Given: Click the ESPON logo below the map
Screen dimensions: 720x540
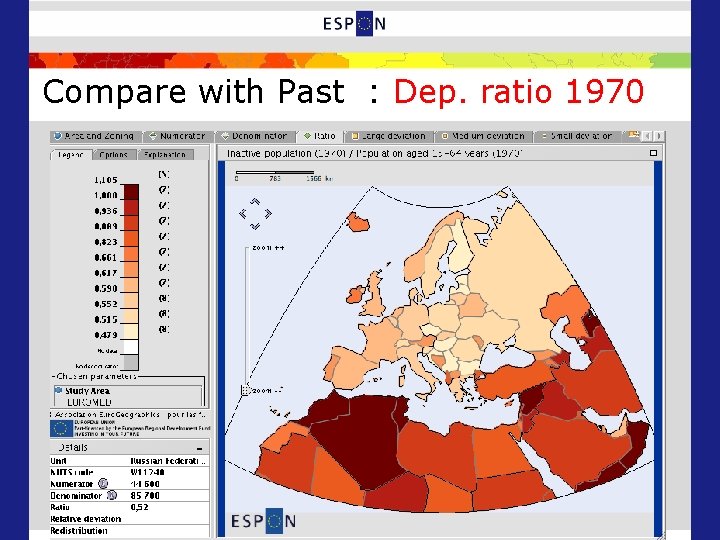Looking at the screenshot, I should pos(264,522).
